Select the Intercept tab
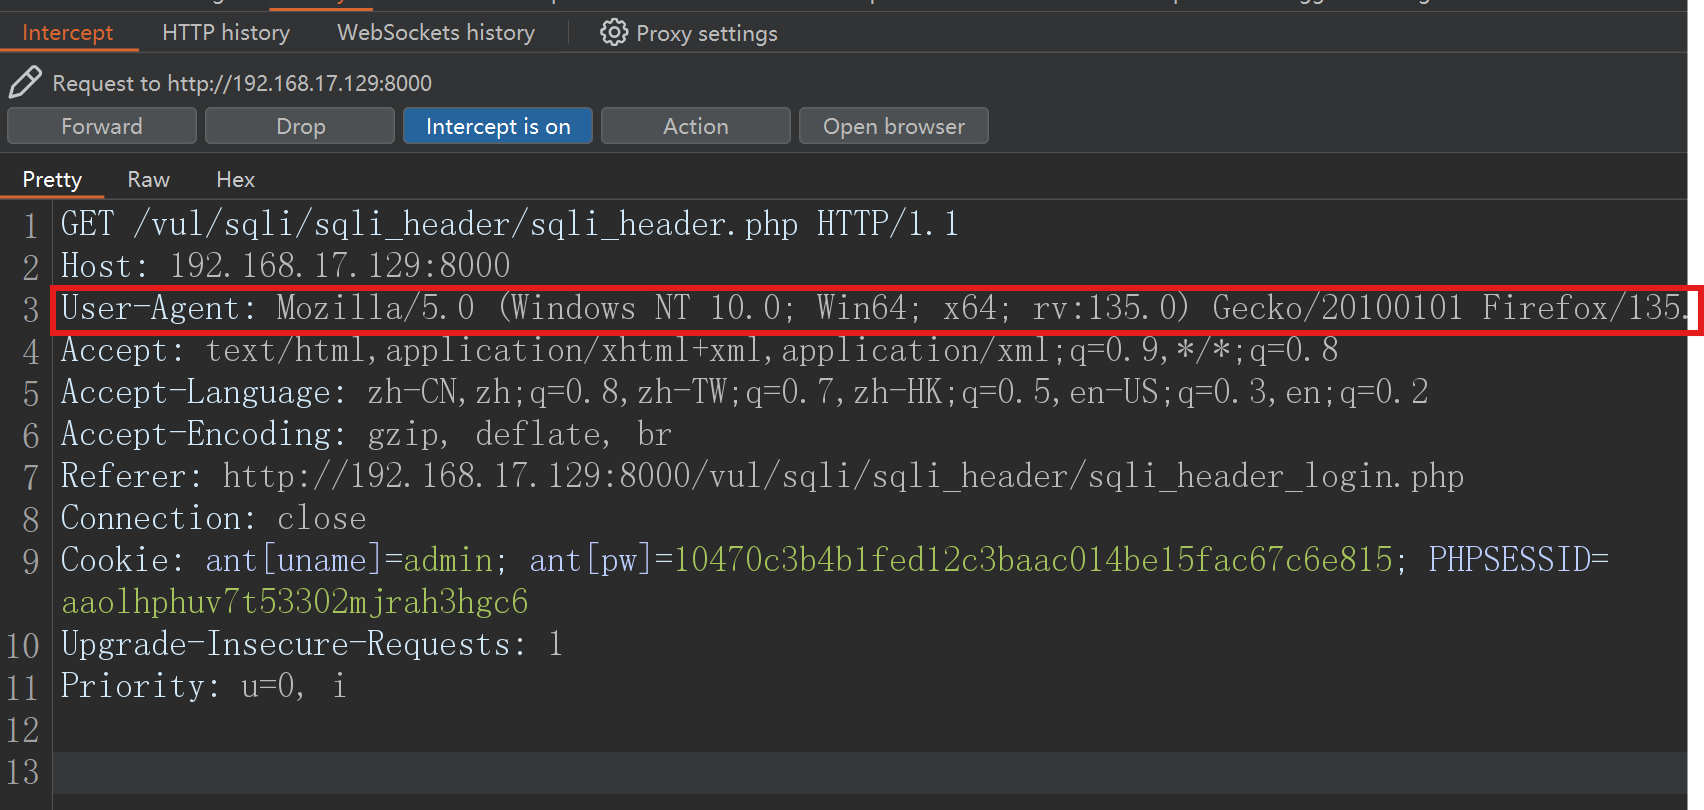The height and width of the screenshot is (810, 1704). tap(68, 33)
